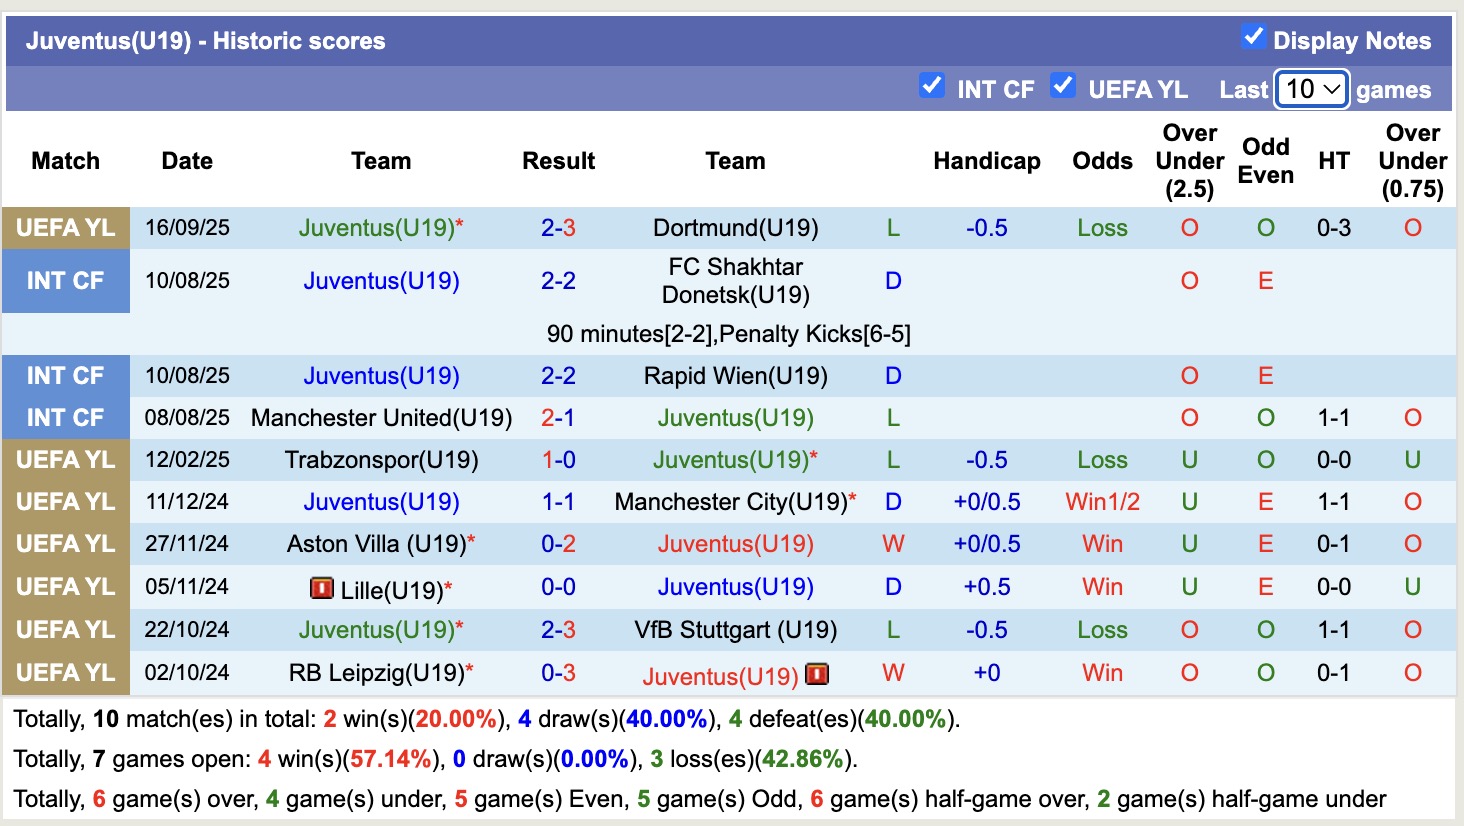Screen dimensions: 1464x826
Task: Click the 1-1 score against Manchester City(U19)
Action: (558, 502)
